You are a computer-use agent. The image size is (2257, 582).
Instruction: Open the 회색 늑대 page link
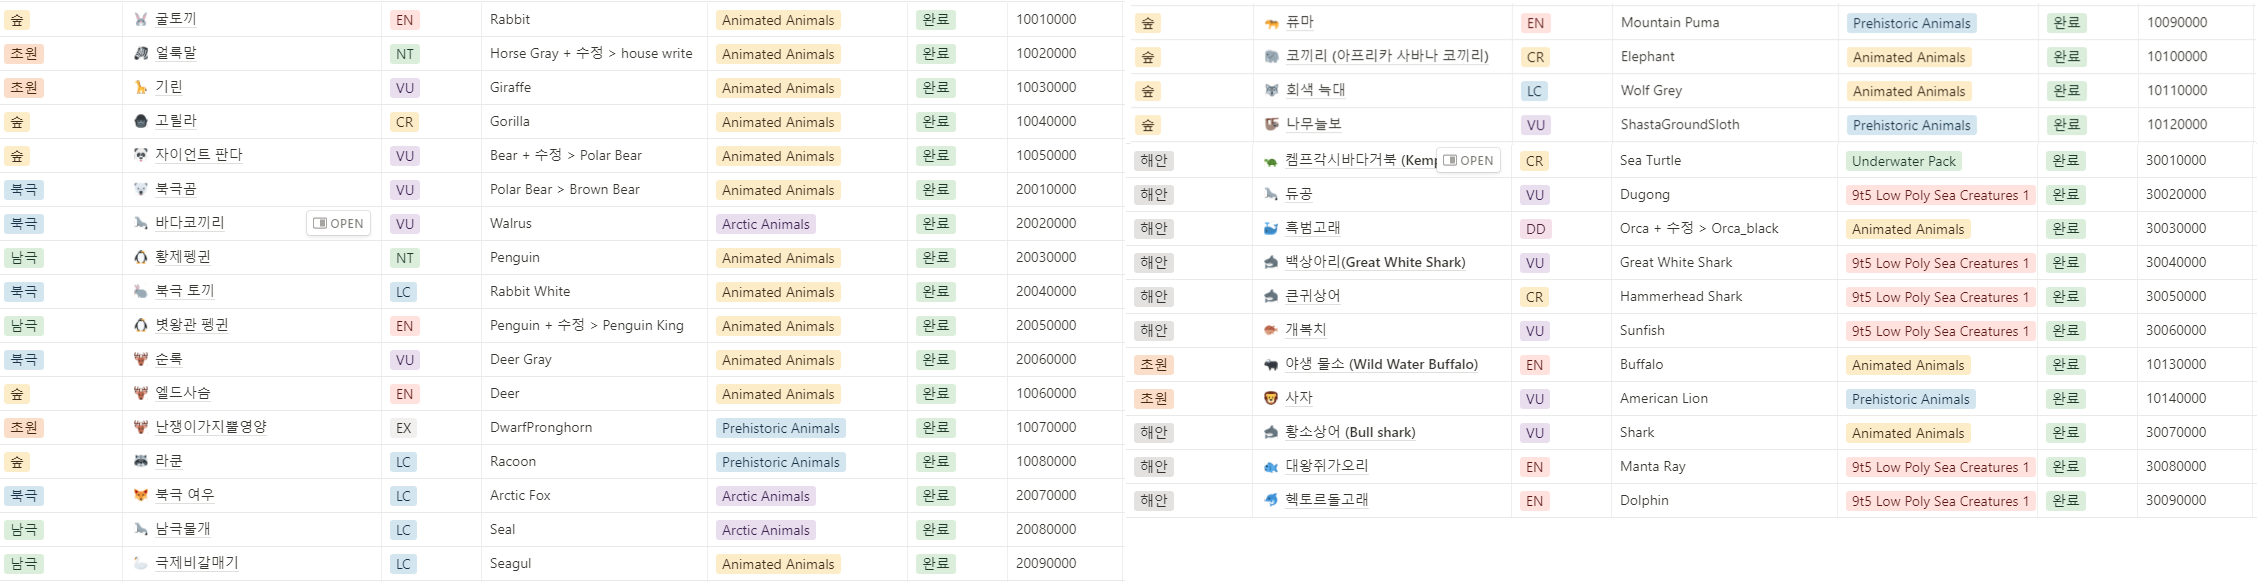click(x=1315, y=90)
